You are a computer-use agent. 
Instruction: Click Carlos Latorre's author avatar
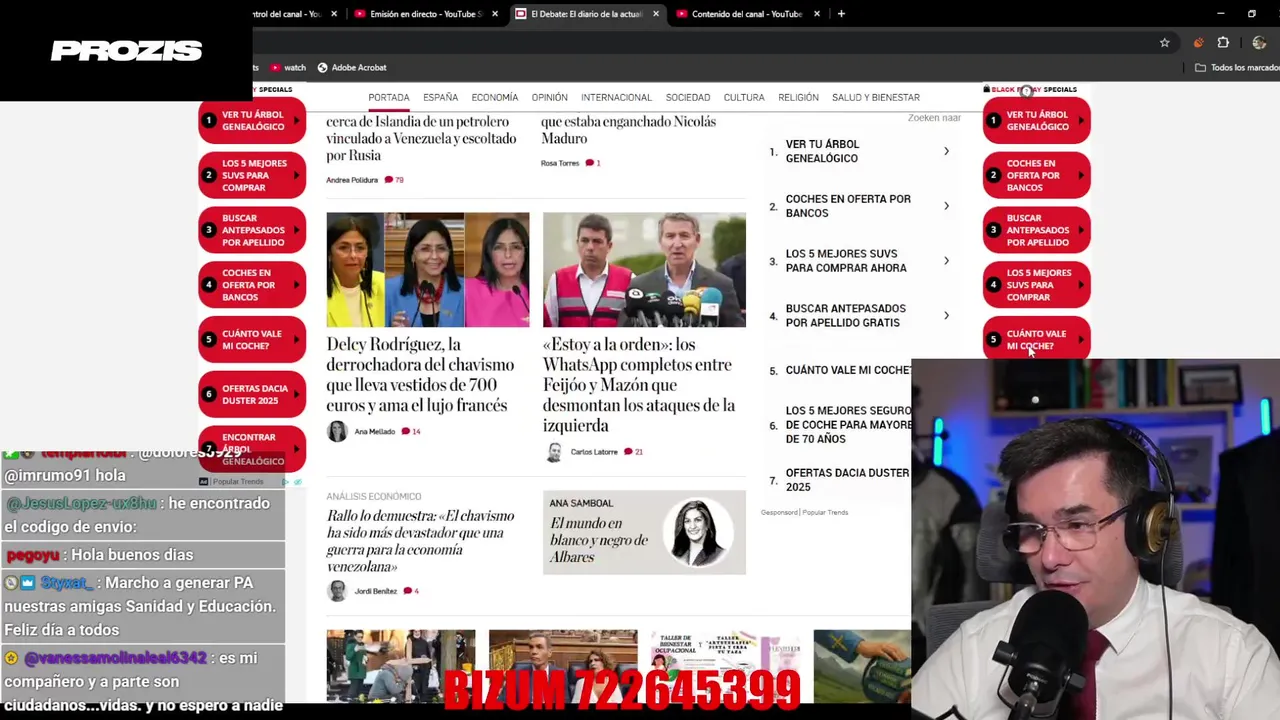pos(554,452)
